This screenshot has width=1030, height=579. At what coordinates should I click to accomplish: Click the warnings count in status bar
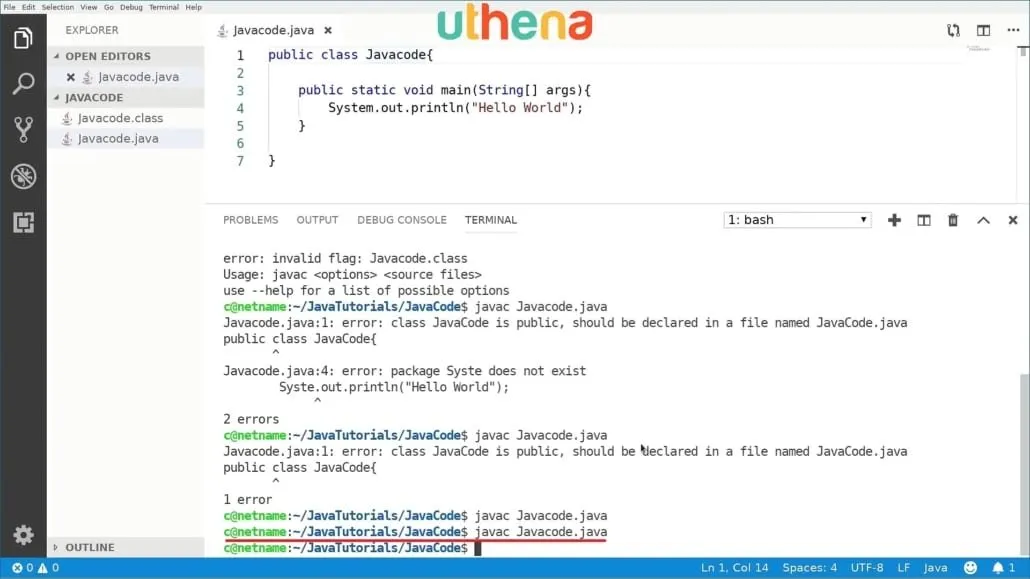tap(49, 568)
